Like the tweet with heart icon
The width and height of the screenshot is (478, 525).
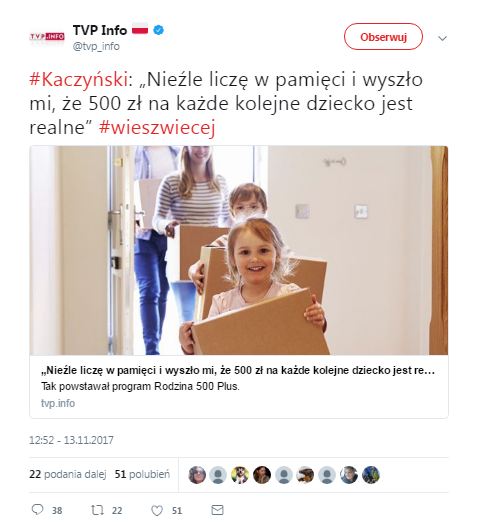157,510
